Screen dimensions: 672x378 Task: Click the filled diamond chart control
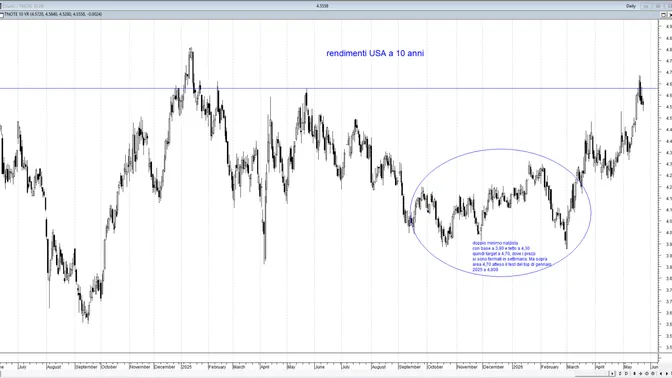click(x=641, y=374)
